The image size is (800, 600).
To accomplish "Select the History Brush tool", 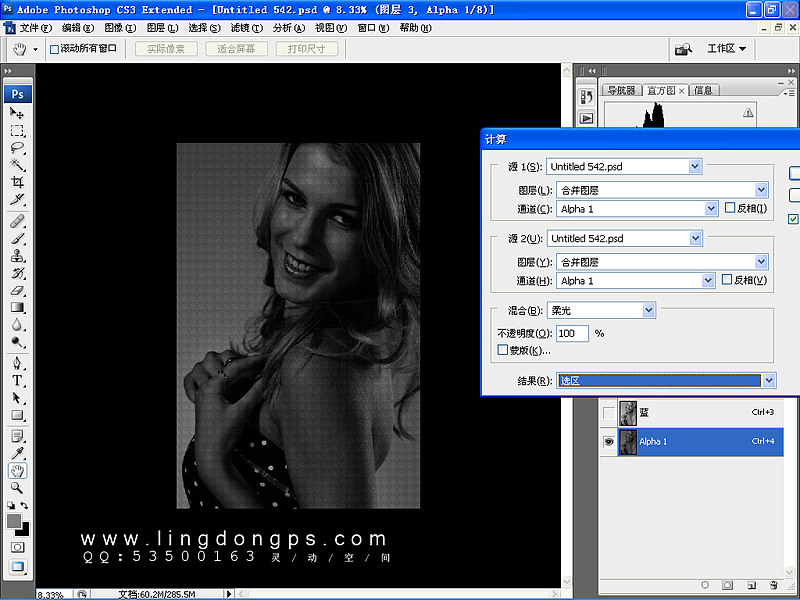I will (x=17, y=273).
